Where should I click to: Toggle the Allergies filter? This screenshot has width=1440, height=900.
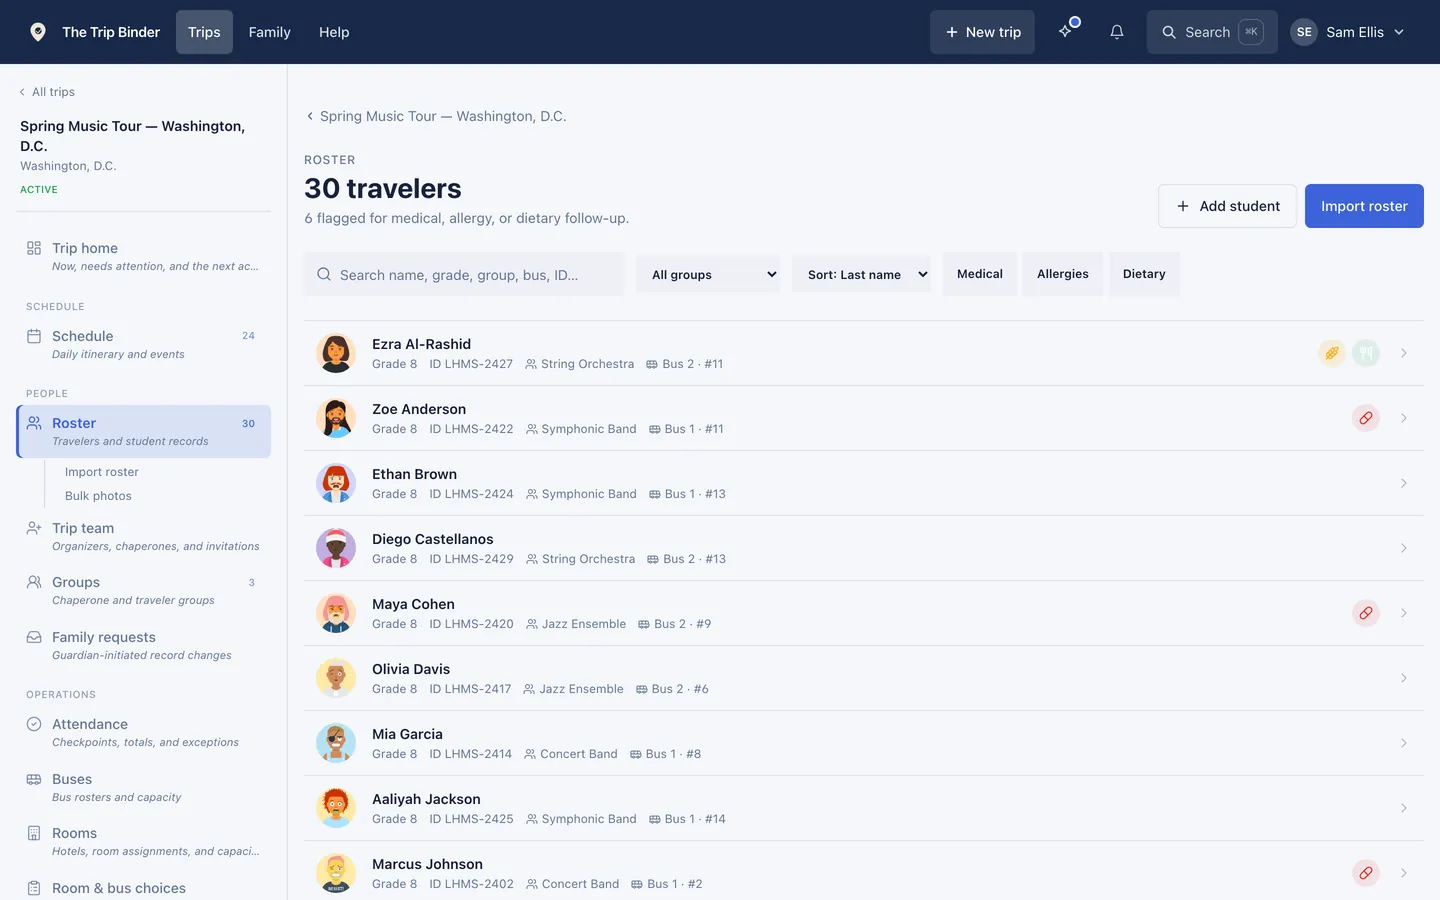pyautogui.click(x=1063, y=274)
